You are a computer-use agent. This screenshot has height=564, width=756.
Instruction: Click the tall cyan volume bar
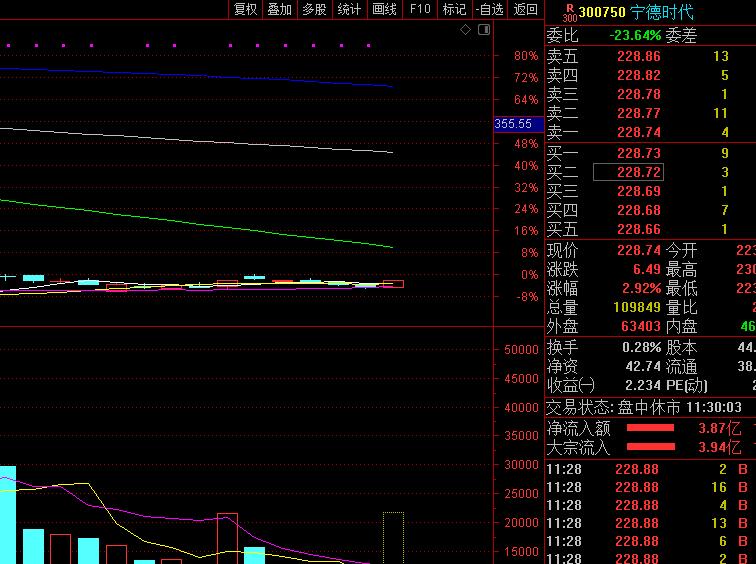(8, 514)
